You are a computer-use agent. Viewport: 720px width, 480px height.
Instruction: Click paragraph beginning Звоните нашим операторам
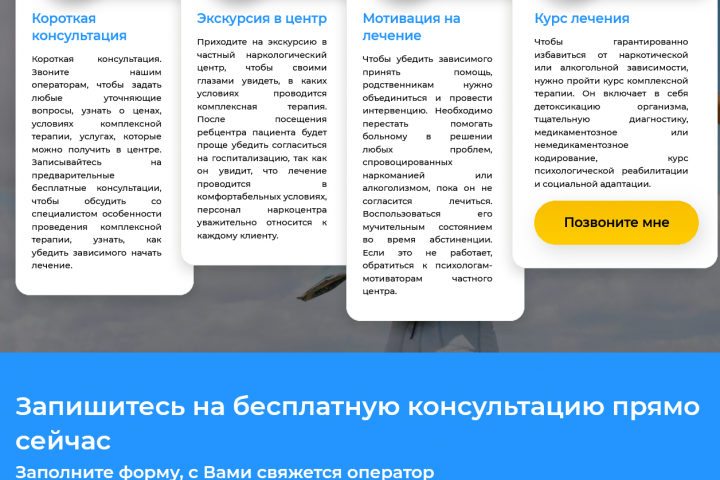pos(96,162)
